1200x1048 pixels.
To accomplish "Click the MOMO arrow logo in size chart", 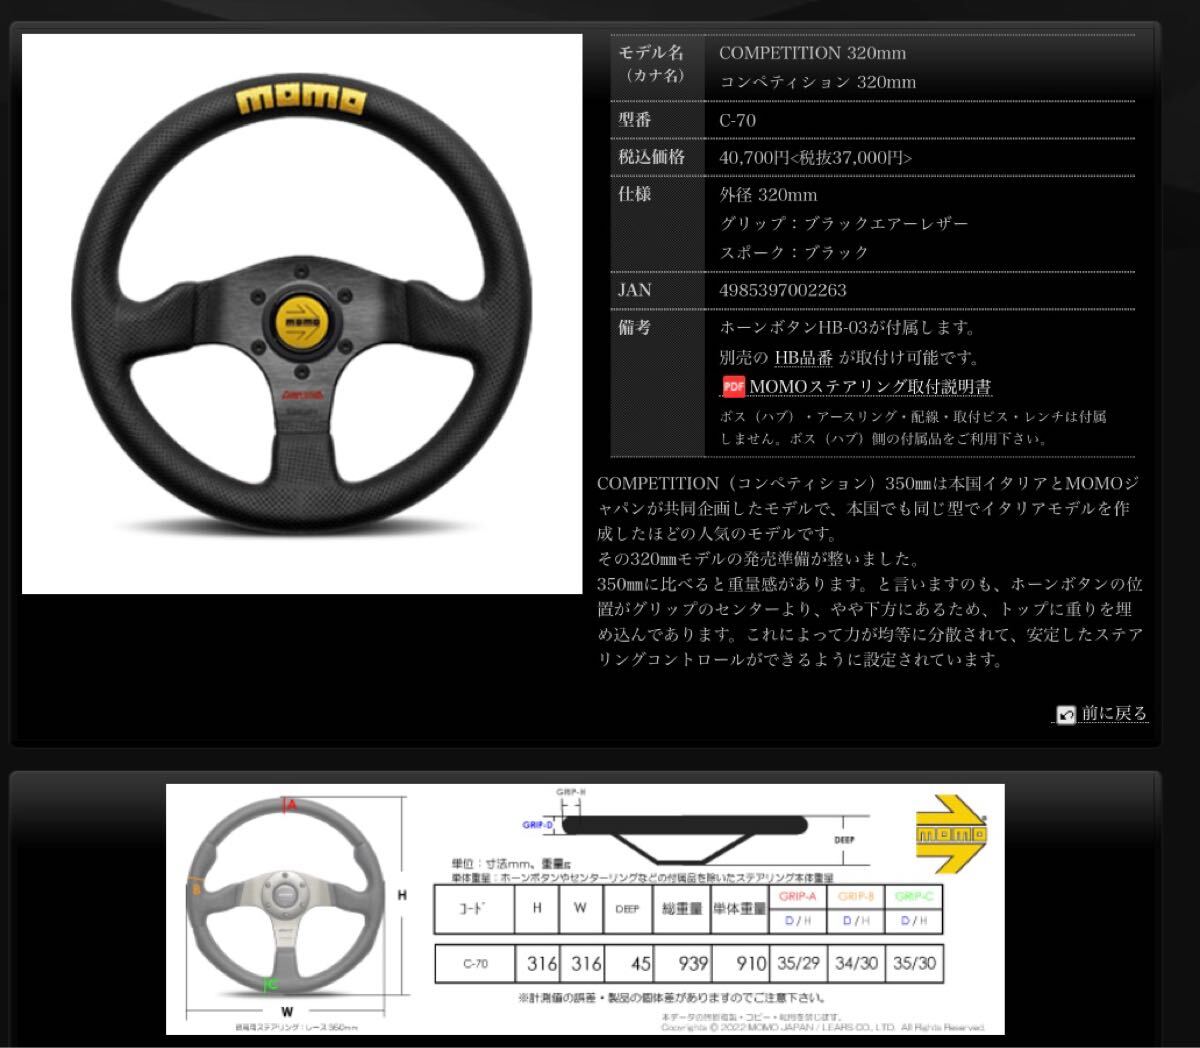I will 951,835.
